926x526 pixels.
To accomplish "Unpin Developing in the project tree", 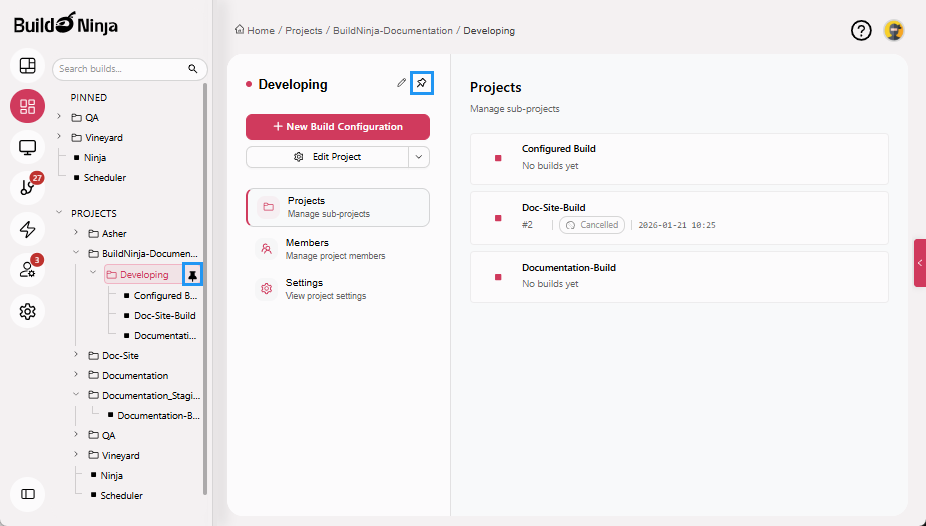I will pyautogui.click(x=193, y=275).
